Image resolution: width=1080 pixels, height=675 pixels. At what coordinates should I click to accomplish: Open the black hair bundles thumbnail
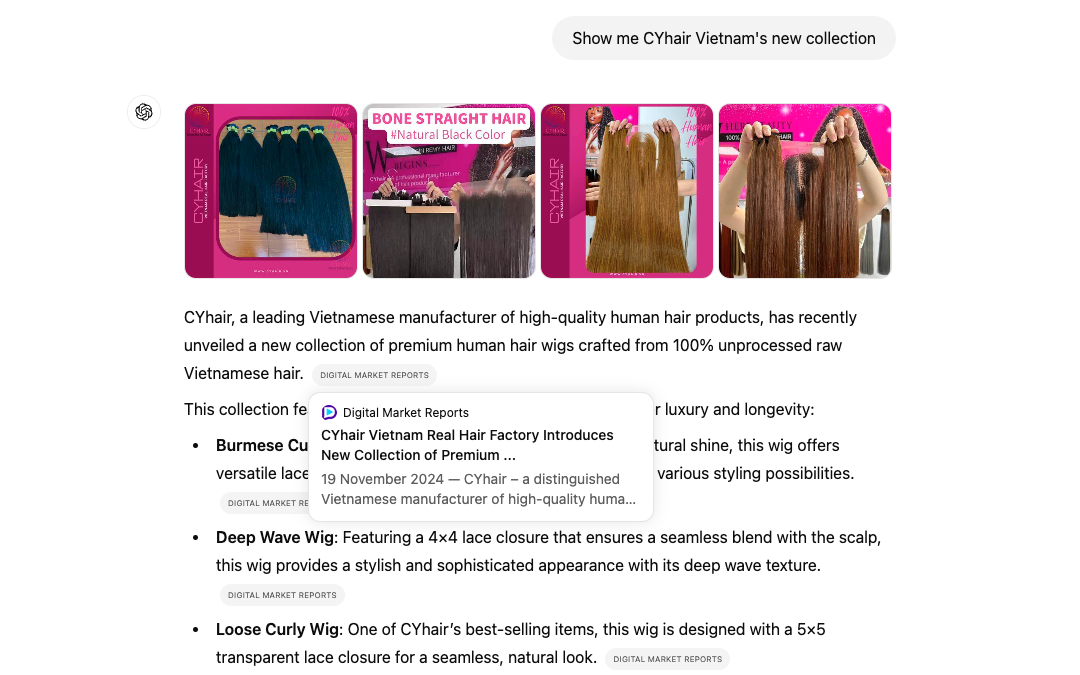pos(271,191)
